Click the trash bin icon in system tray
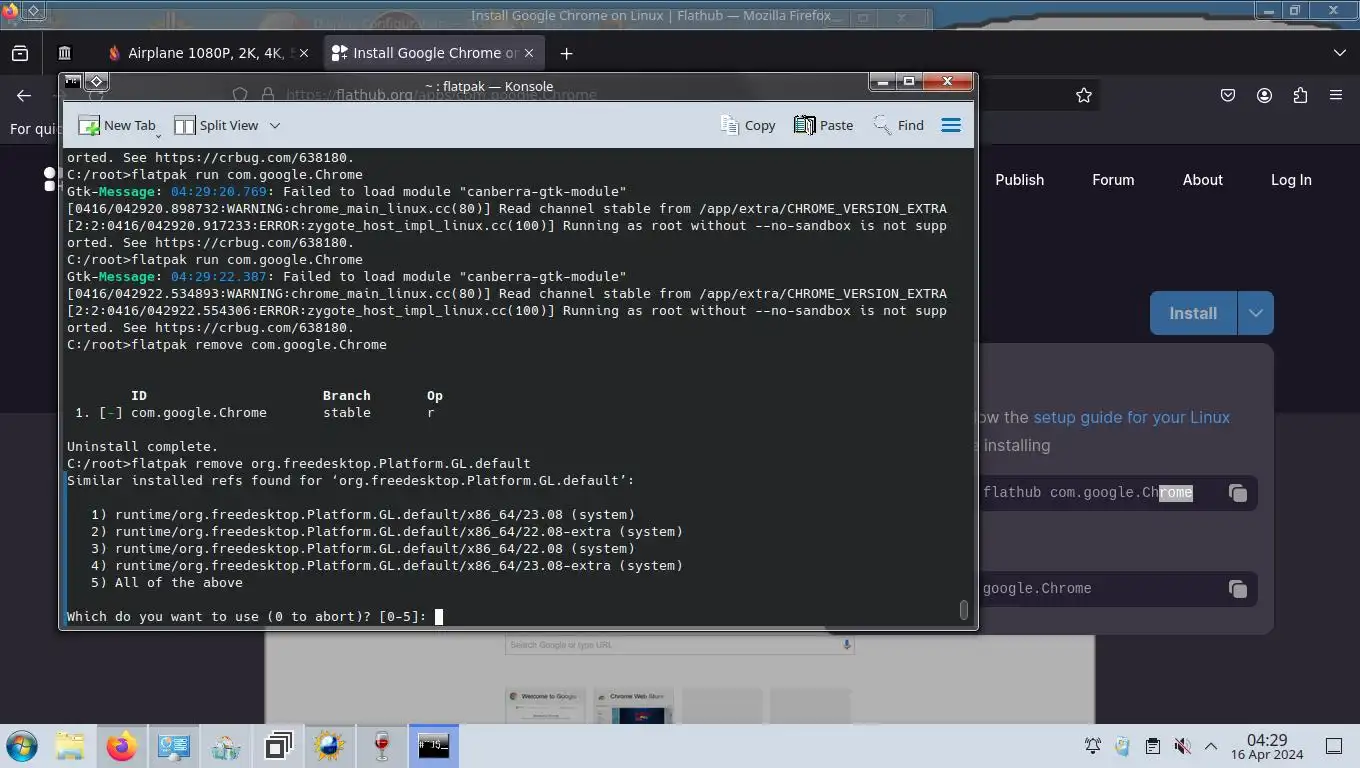 [x=1122, y=746]
